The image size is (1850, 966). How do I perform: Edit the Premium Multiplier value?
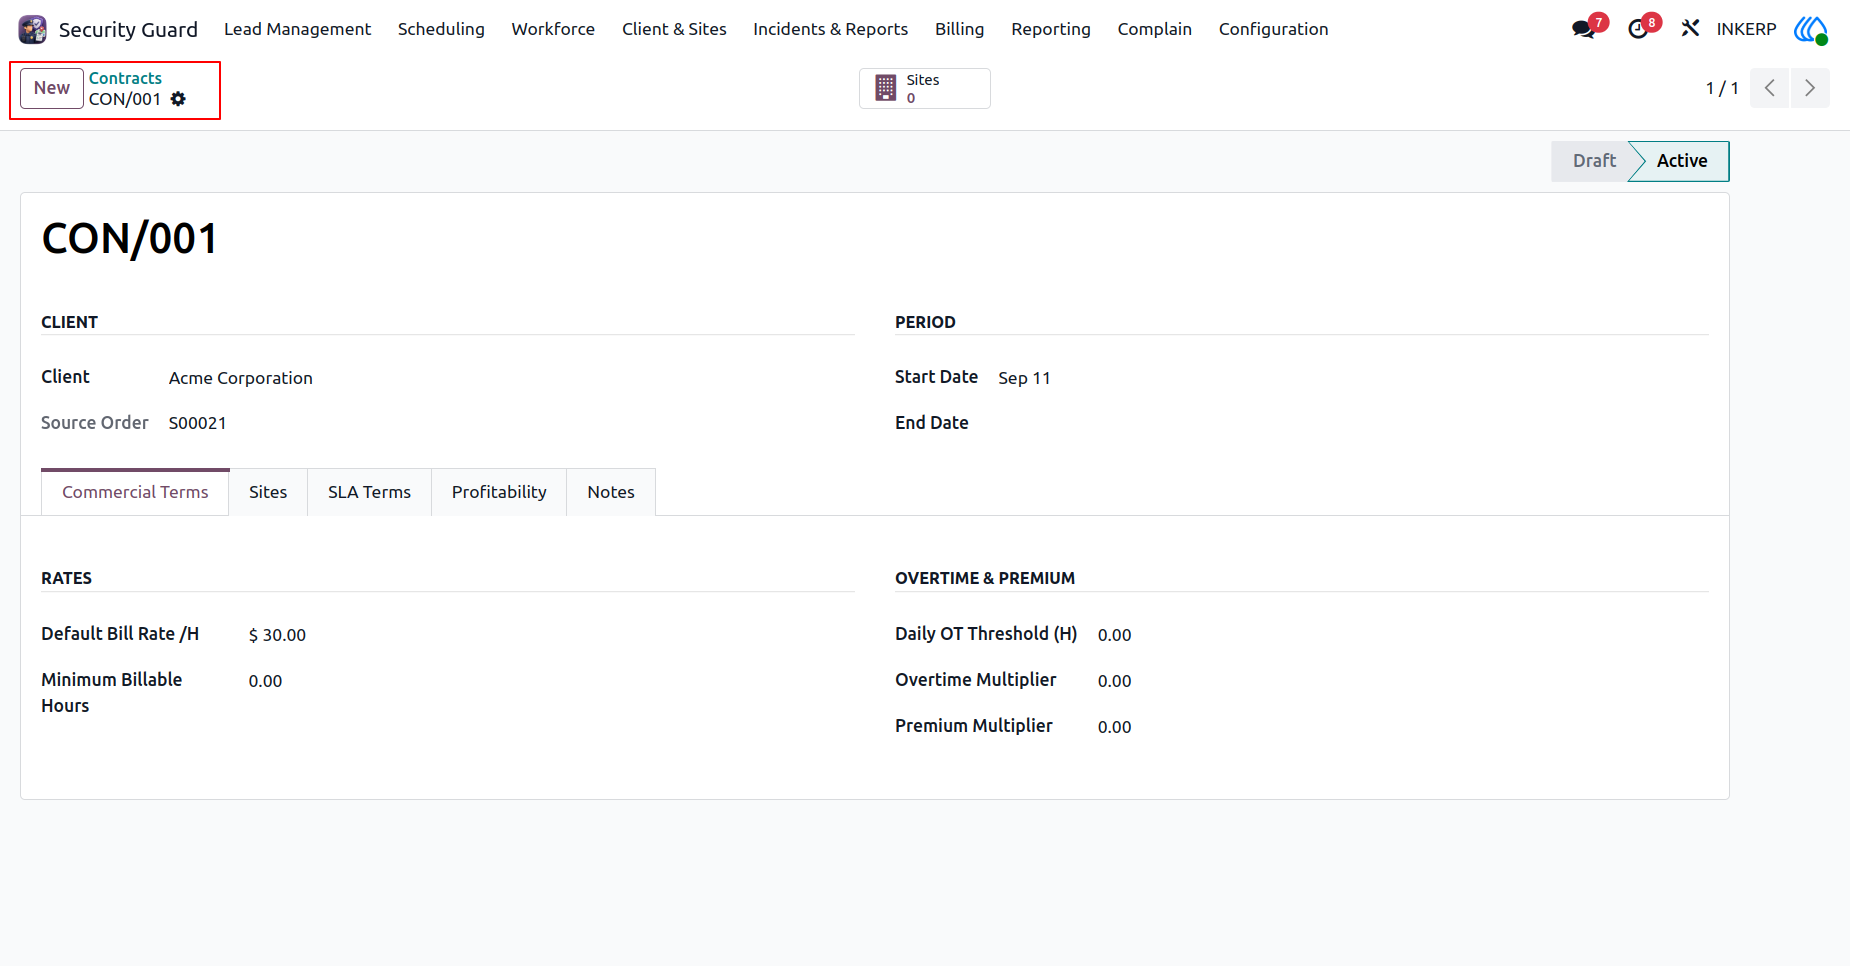(x=1114, y=727)
